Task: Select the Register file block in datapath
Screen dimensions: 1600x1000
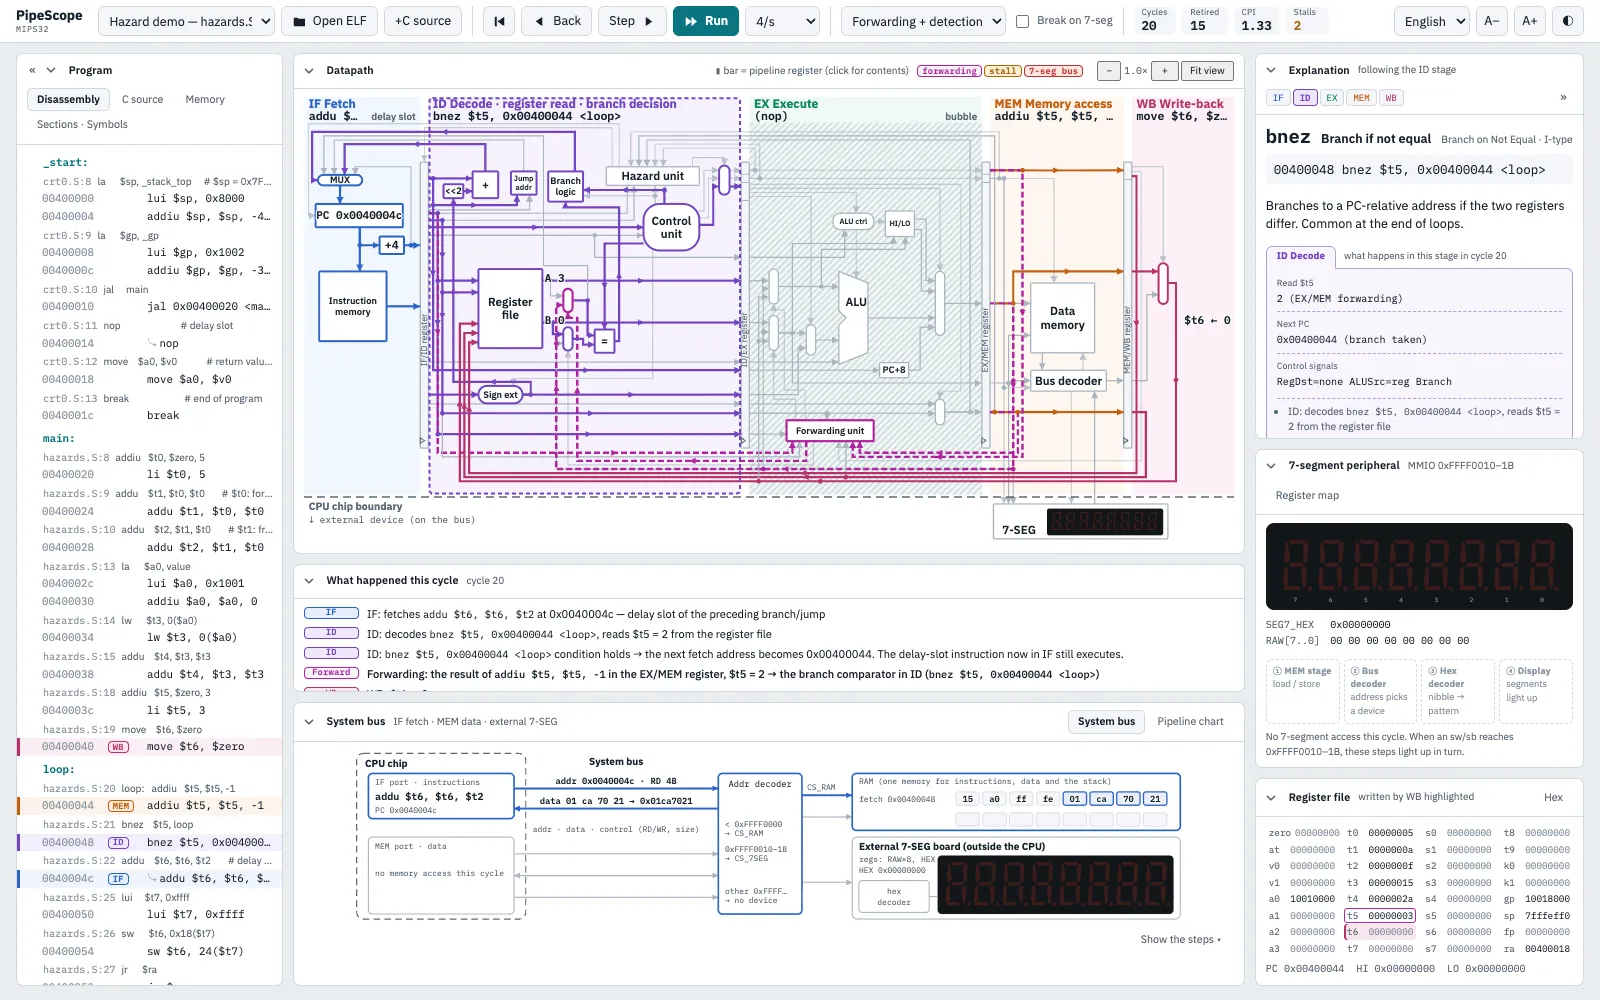Action: [510, 308]
